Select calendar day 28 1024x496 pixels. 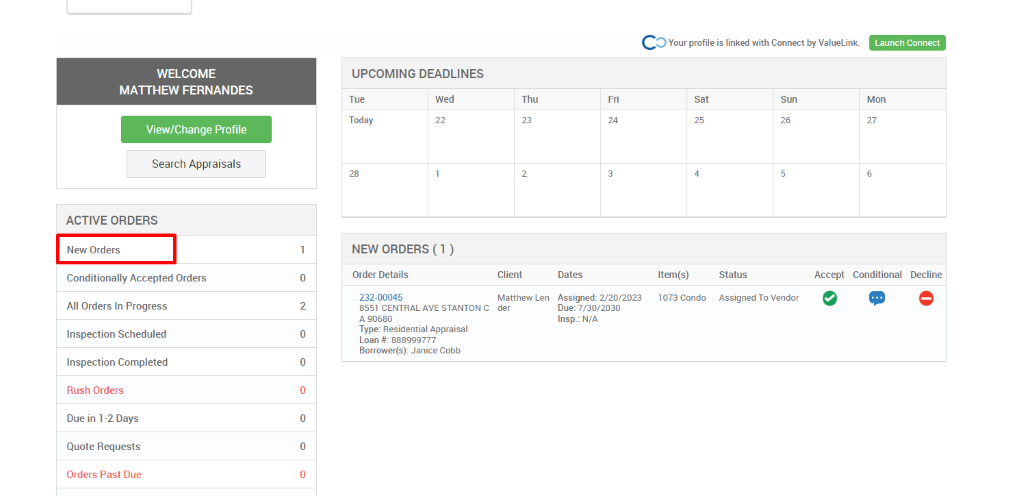coord(385,190)
